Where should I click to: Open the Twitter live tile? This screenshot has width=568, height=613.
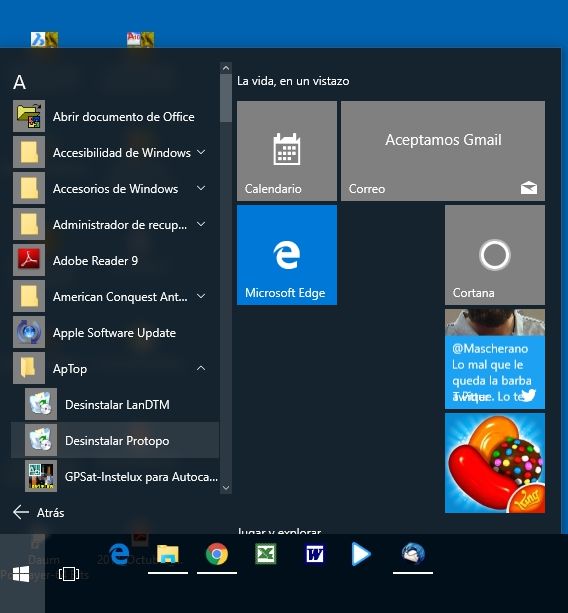click(495, 359)
